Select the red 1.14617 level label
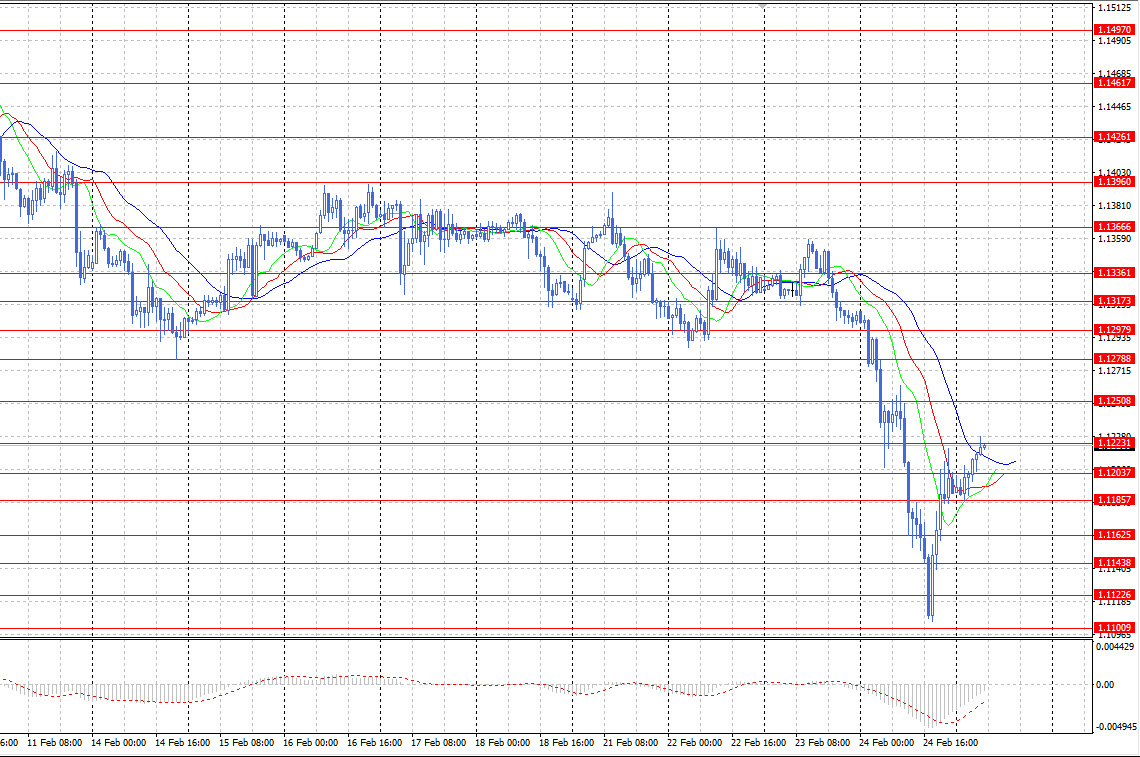 [1115, 83]
